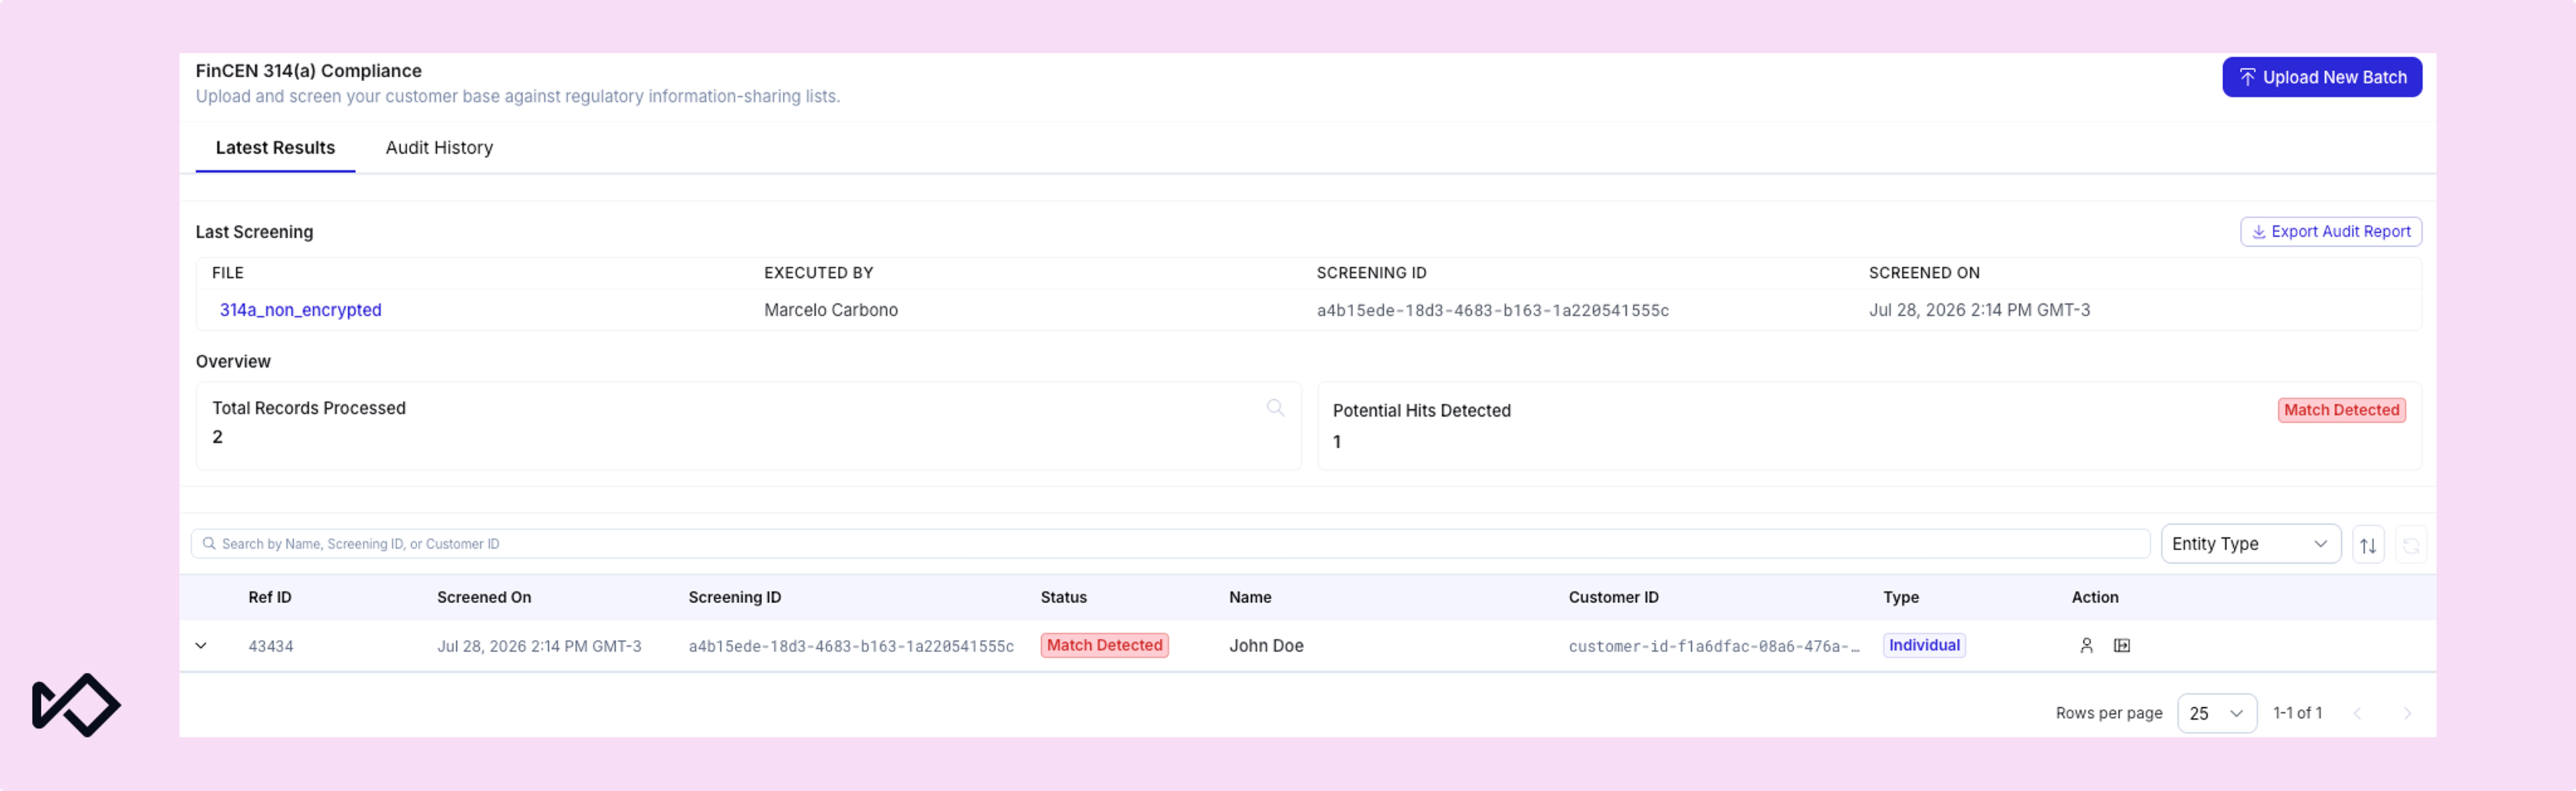The width and height of the screenshot is (2576, 791).
Task: View customer profile icon for John Doe
Action: tap(2086, 645)
